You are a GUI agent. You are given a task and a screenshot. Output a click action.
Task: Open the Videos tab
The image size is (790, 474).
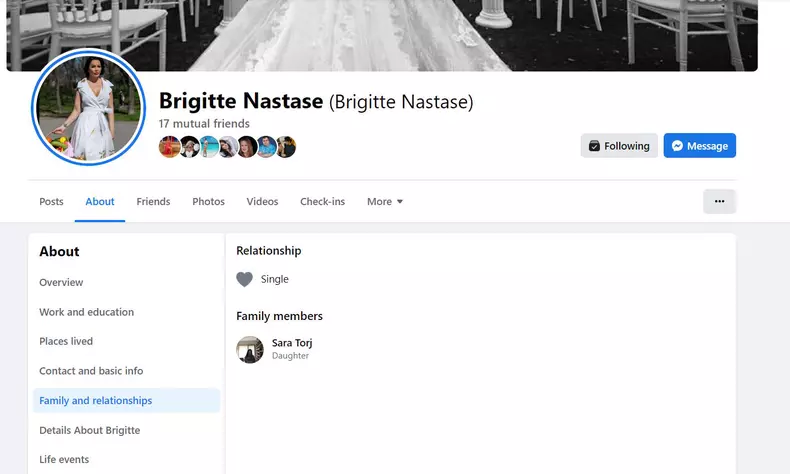262,202
